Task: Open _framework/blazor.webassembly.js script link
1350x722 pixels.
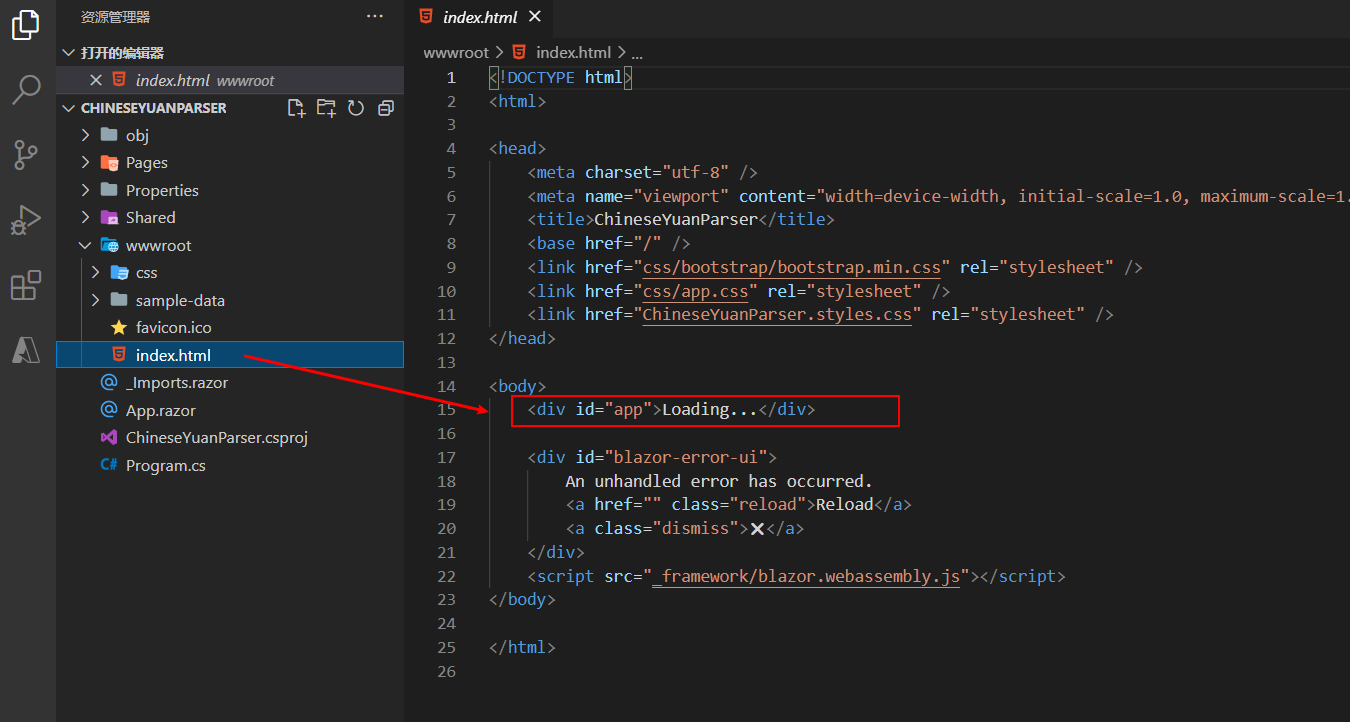Action: point(805,576)
